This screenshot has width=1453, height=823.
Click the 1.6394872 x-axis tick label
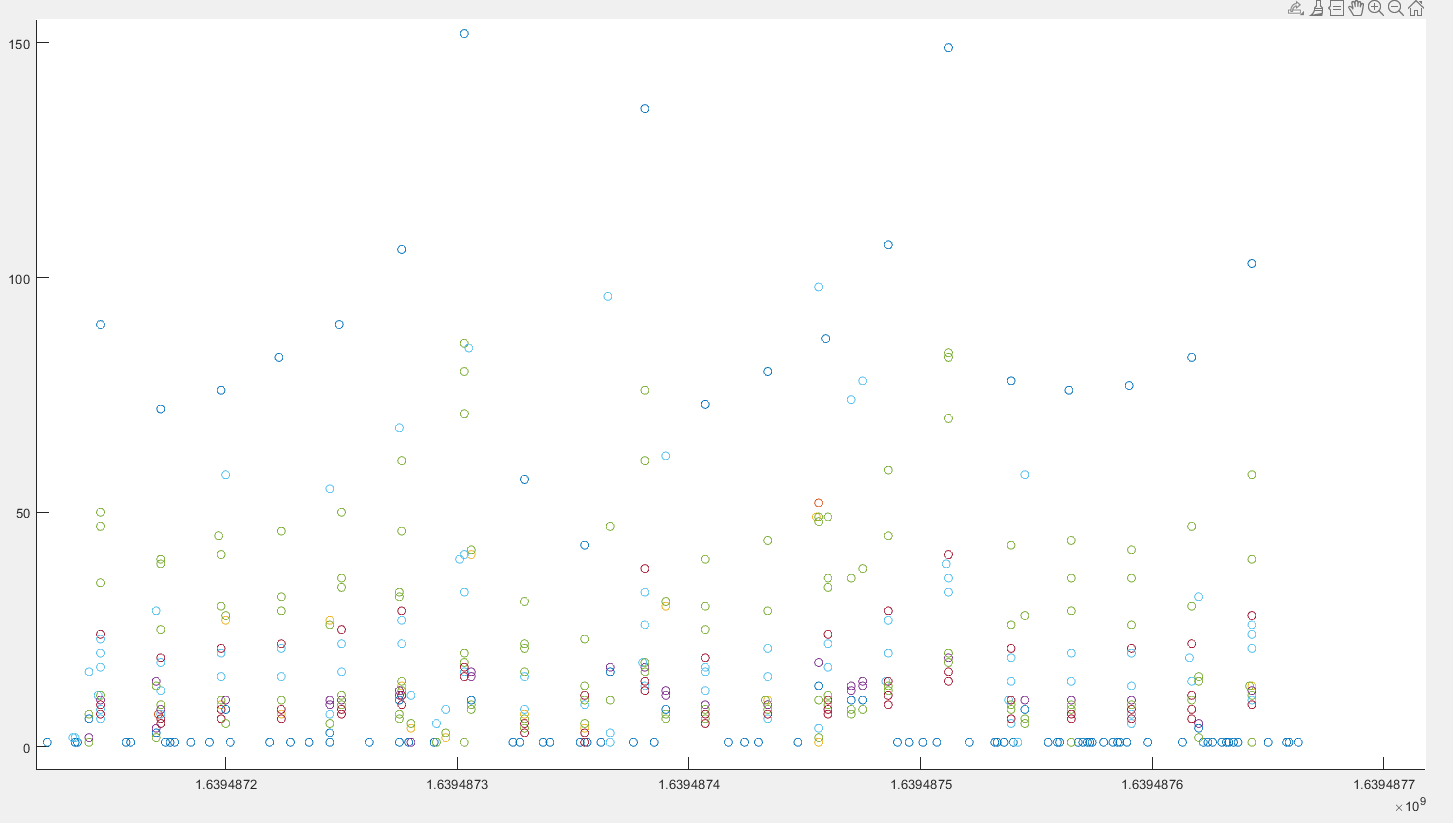pyautogui.click(x=227, y=784)
